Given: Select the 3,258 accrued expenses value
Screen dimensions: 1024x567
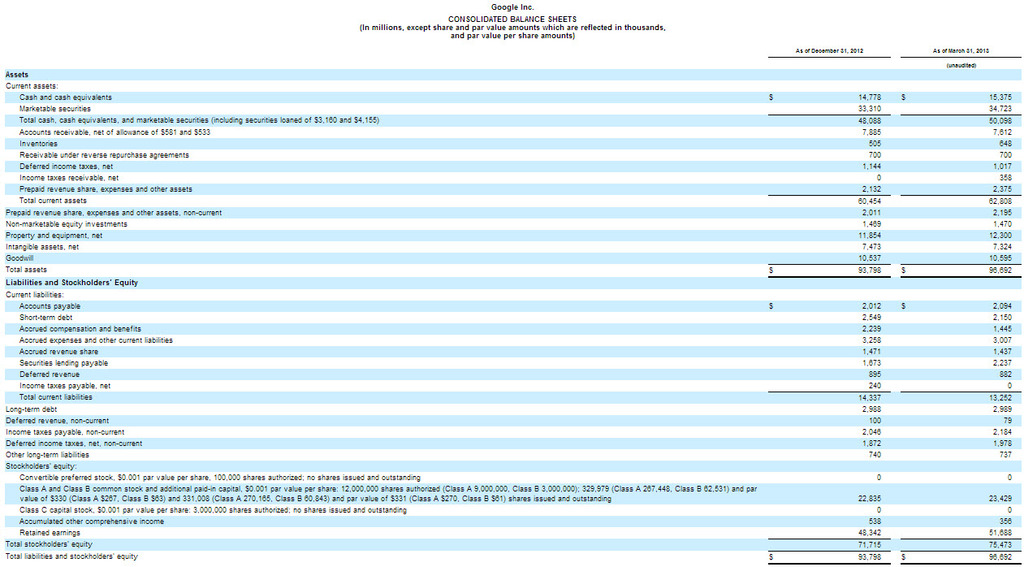Looking at the screenshot, I should (872, 340).
